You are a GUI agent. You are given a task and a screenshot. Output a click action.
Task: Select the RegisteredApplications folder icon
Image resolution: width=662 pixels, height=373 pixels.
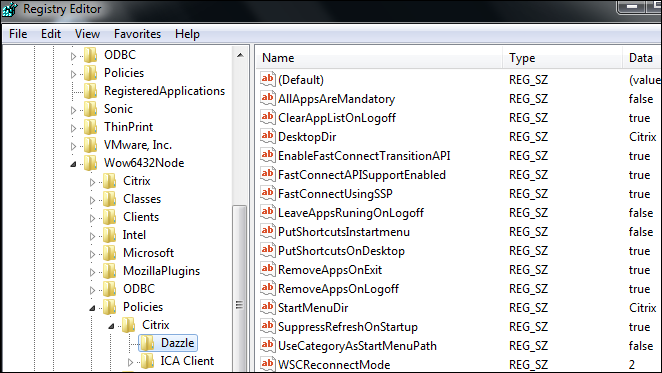pos(90,91)
